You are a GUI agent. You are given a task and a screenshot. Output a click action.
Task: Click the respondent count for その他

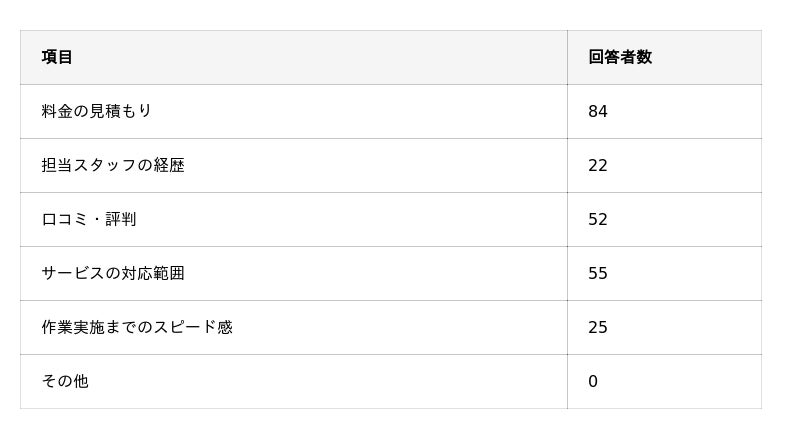point(593,381)
